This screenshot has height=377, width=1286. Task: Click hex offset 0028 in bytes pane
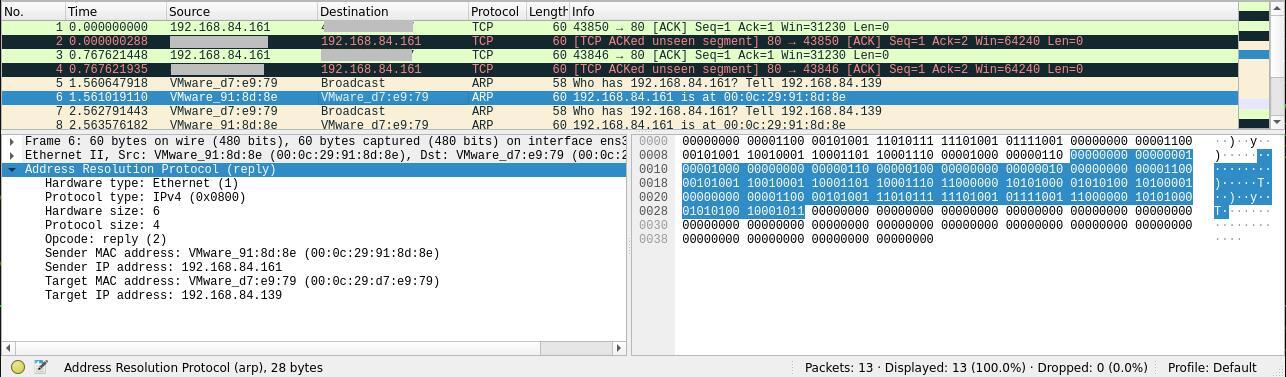click(652, 212)
